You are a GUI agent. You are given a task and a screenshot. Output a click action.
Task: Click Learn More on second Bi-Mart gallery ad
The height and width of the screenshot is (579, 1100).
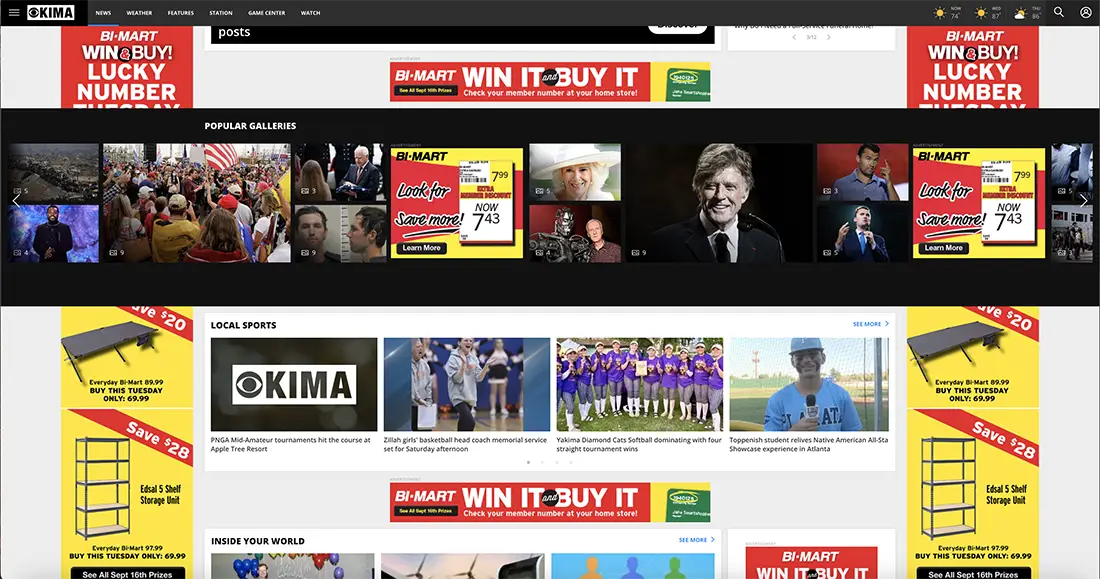coord(944,248)
